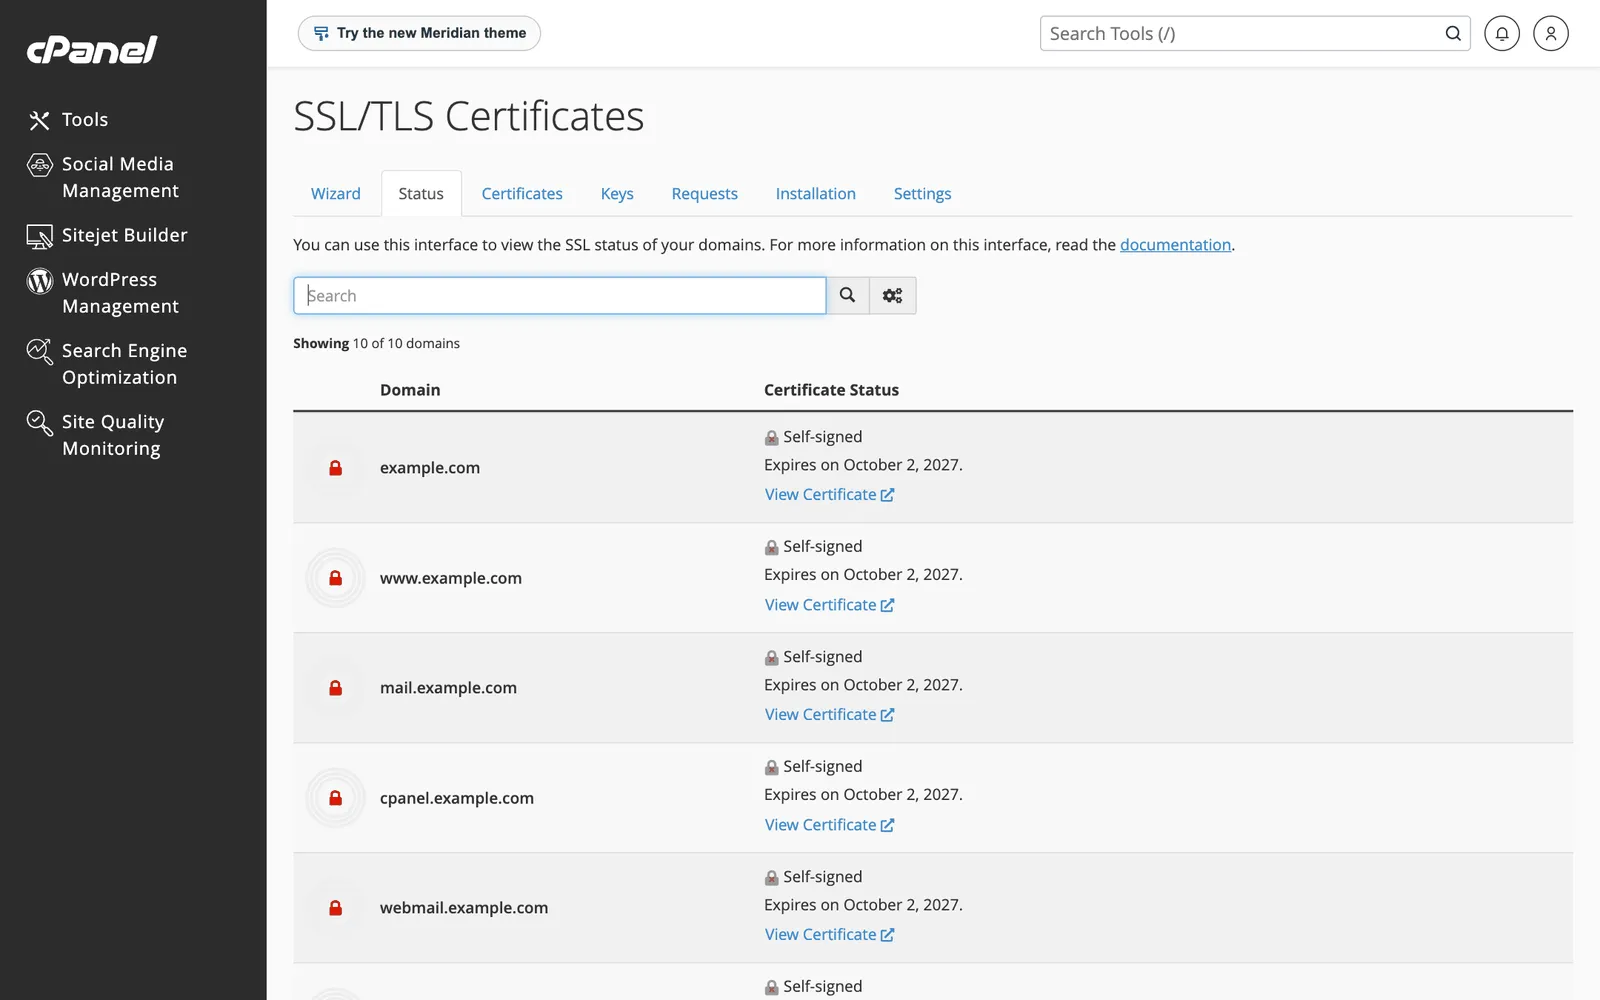Image resolution: width=1600 pixels, height=1000 pixels.
Task: Click the Self-signed lock icon for cpanel.example.com
Action: click(x=771, y=768)
